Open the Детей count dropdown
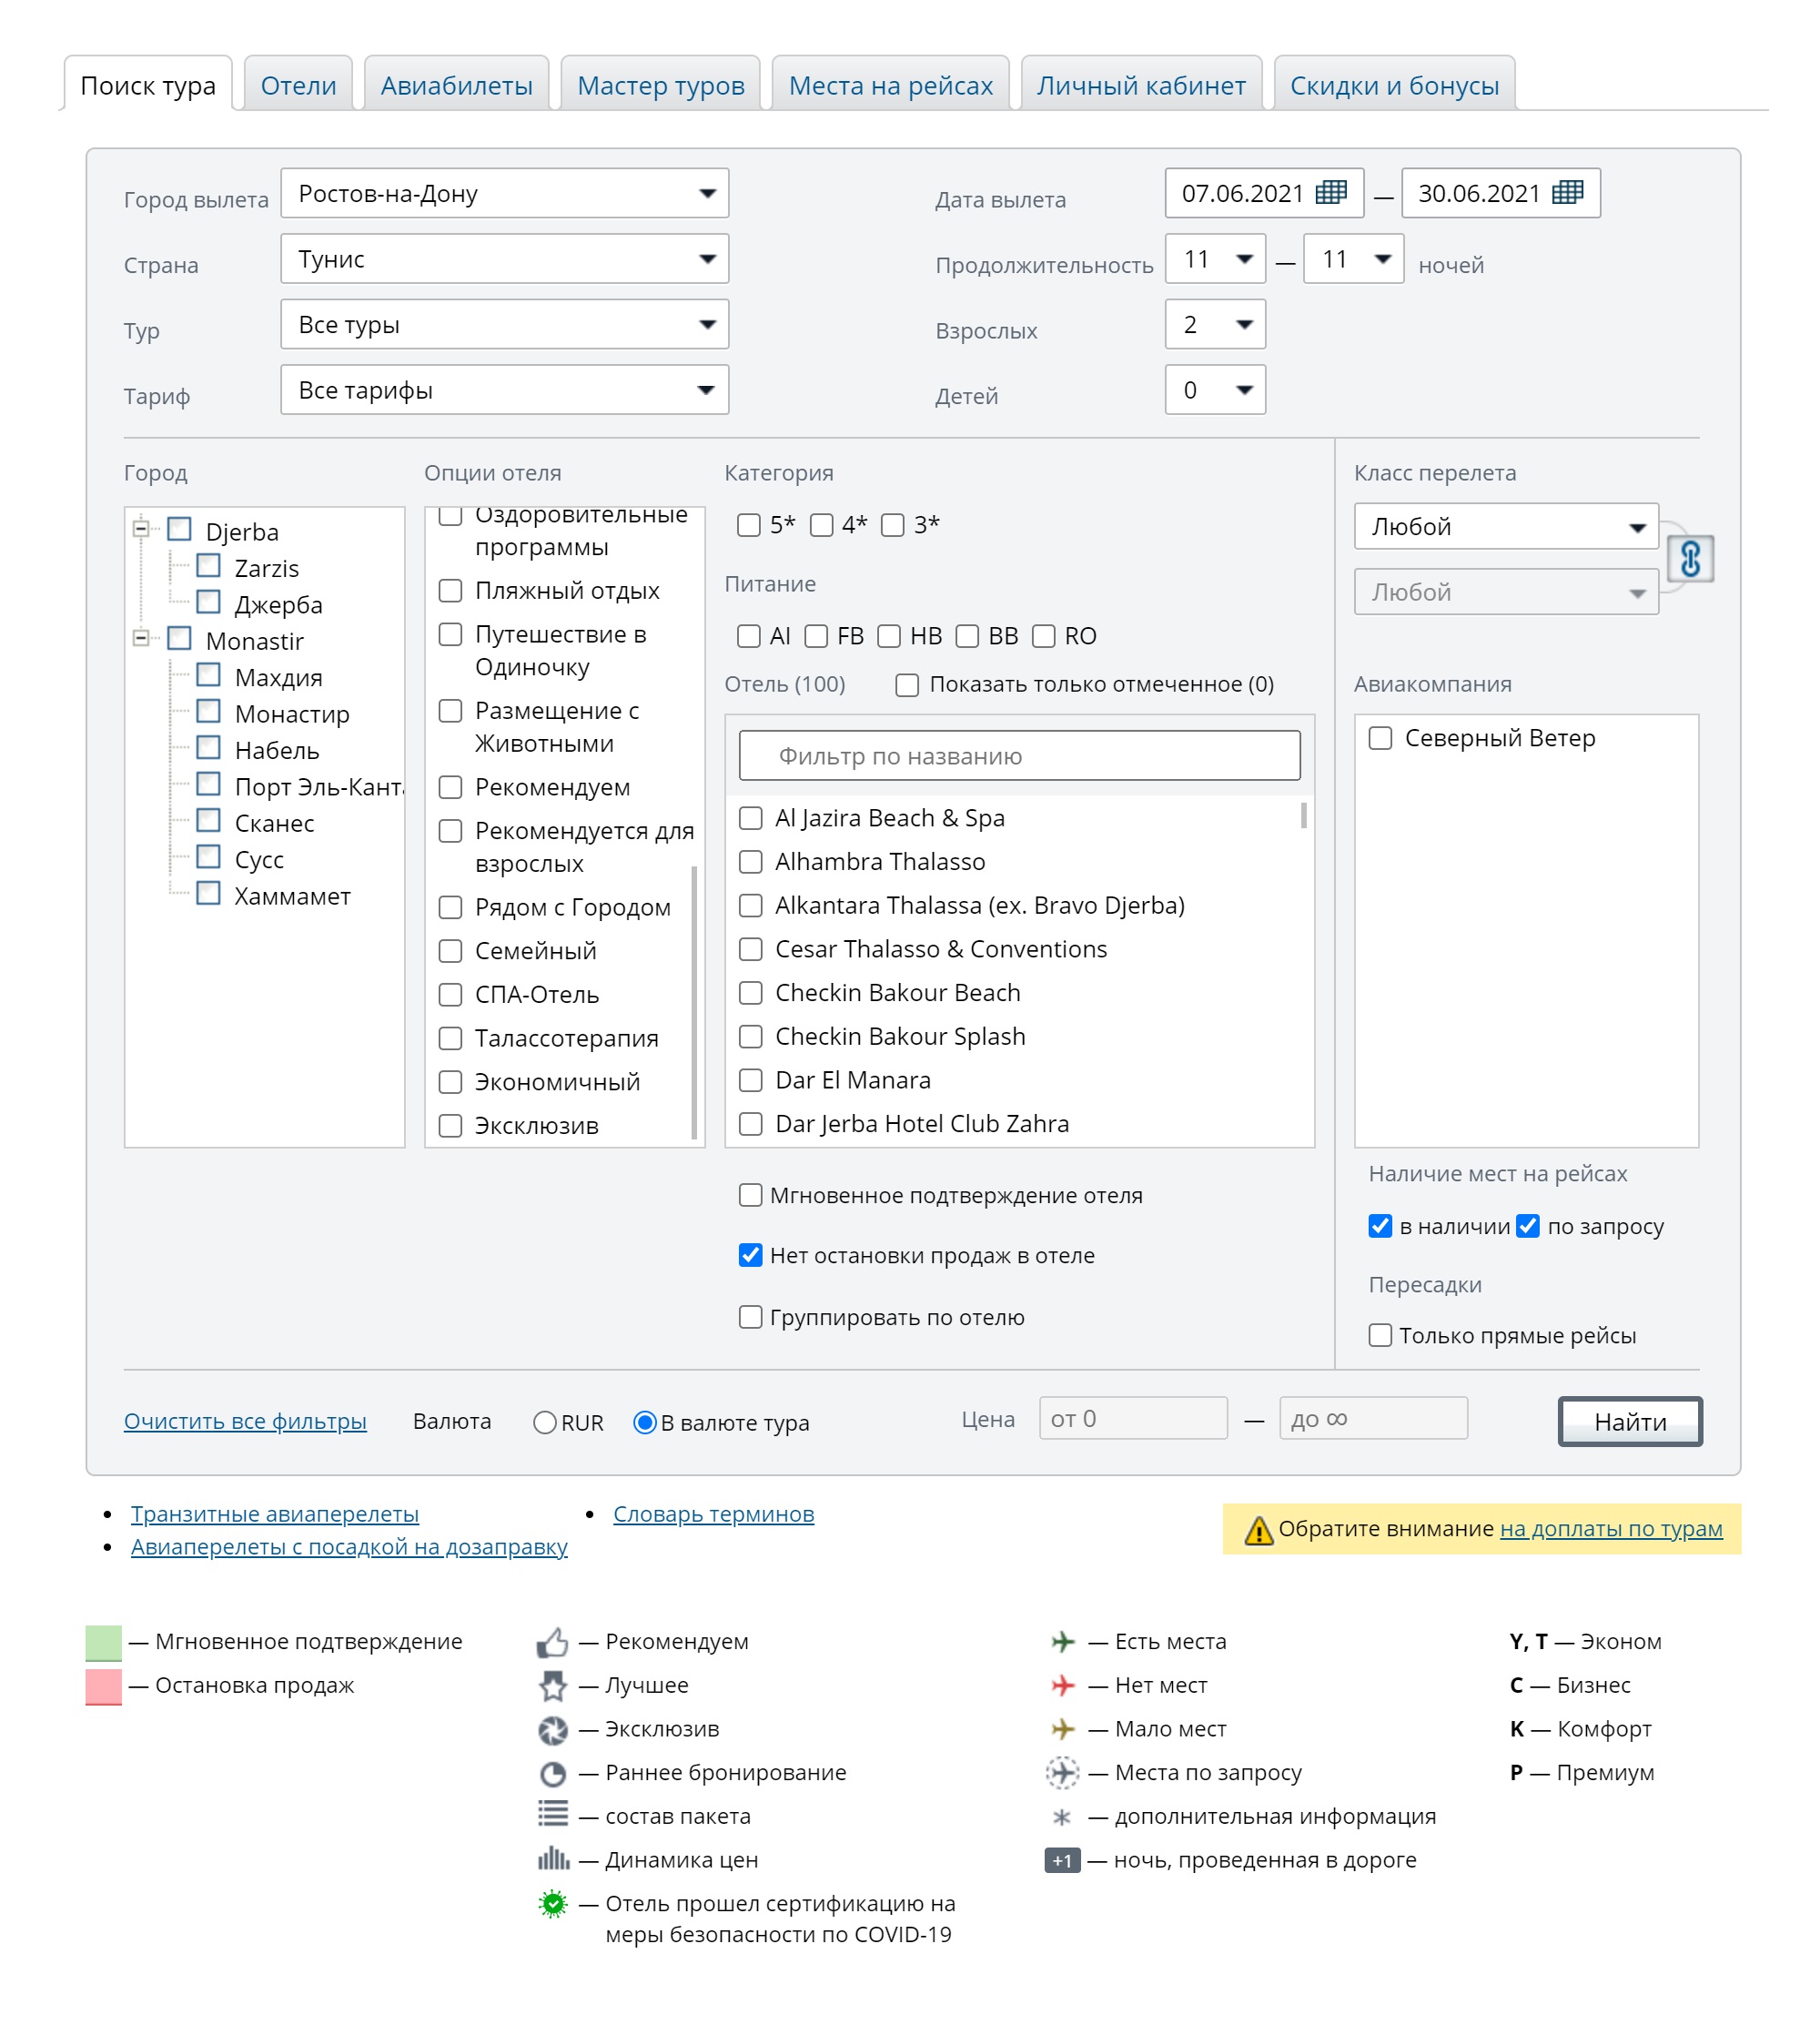The height and width of the screenshot is (2035, 1820). point(1215,390)
